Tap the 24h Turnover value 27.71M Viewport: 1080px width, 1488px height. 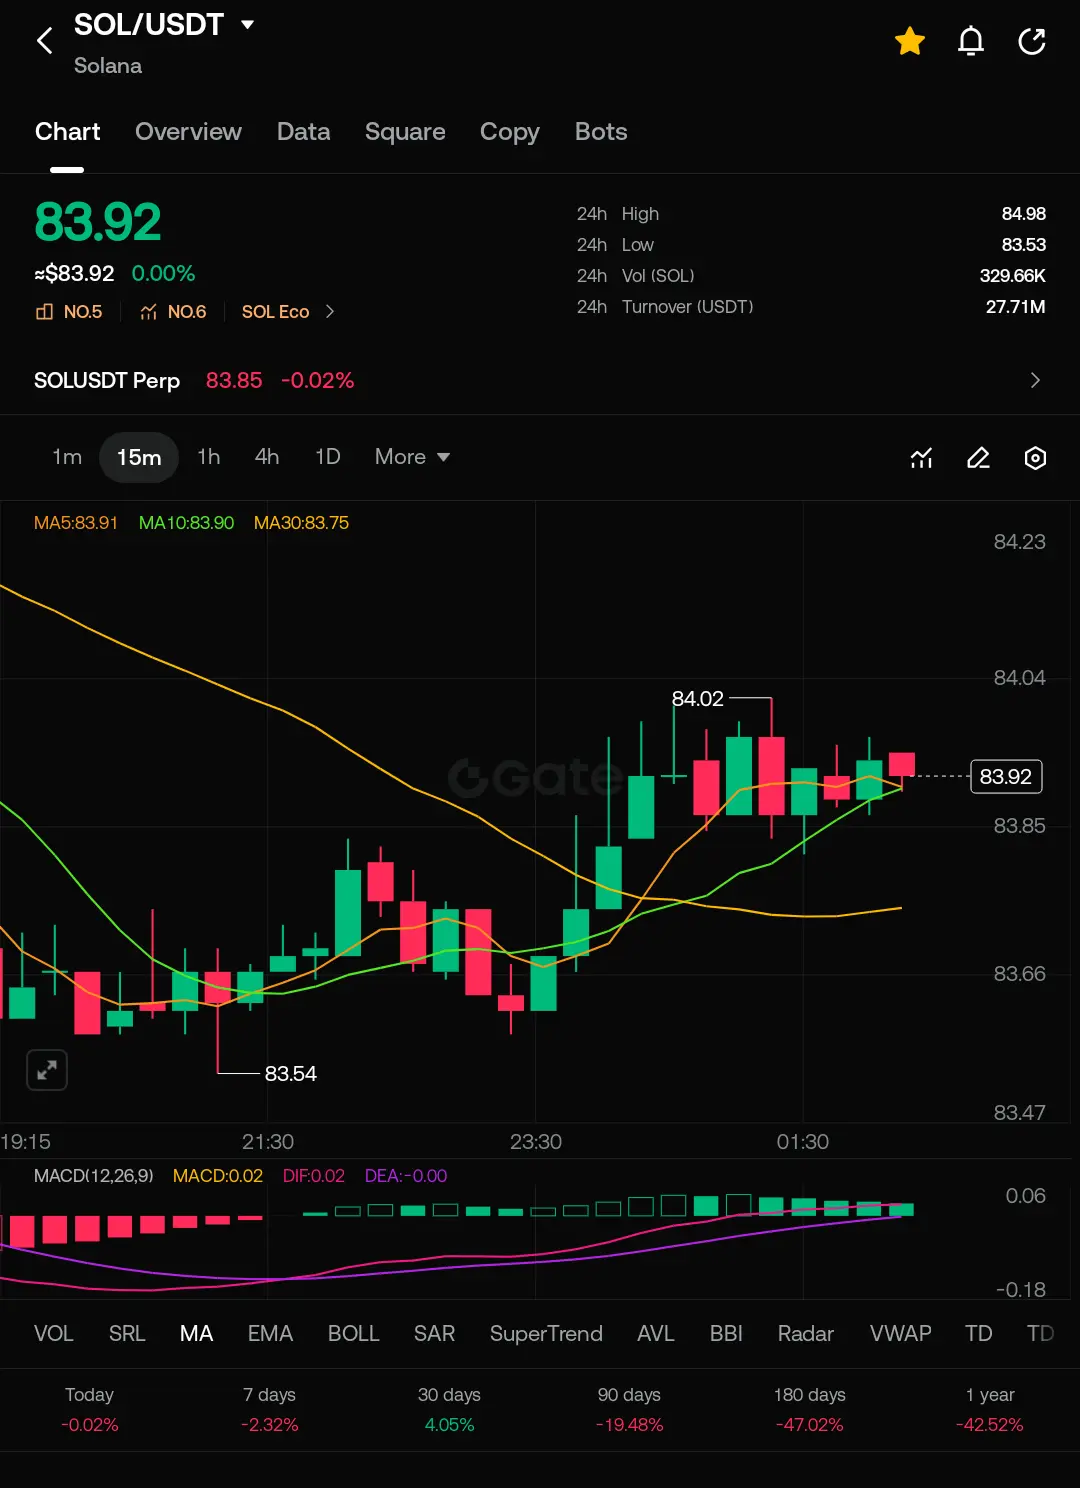[x=1016, y=307]
